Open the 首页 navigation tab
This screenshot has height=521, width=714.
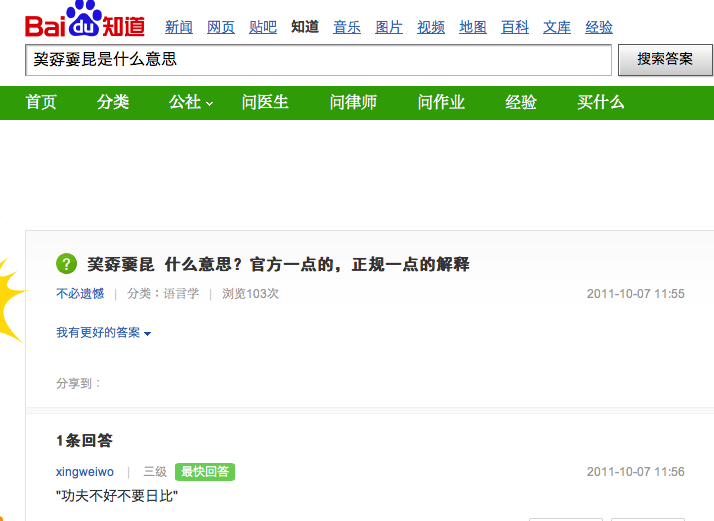coord(41,102)
